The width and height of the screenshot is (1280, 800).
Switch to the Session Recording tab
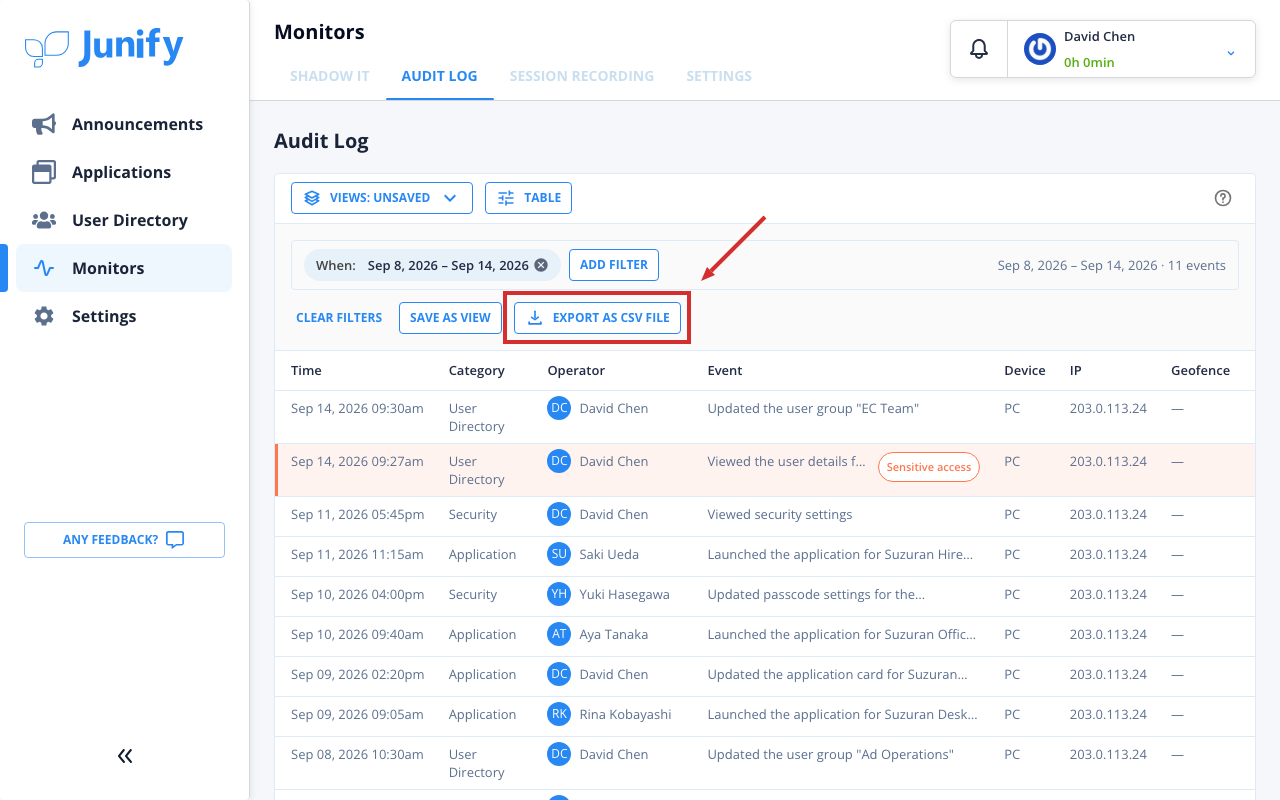(x=582, y=76)
